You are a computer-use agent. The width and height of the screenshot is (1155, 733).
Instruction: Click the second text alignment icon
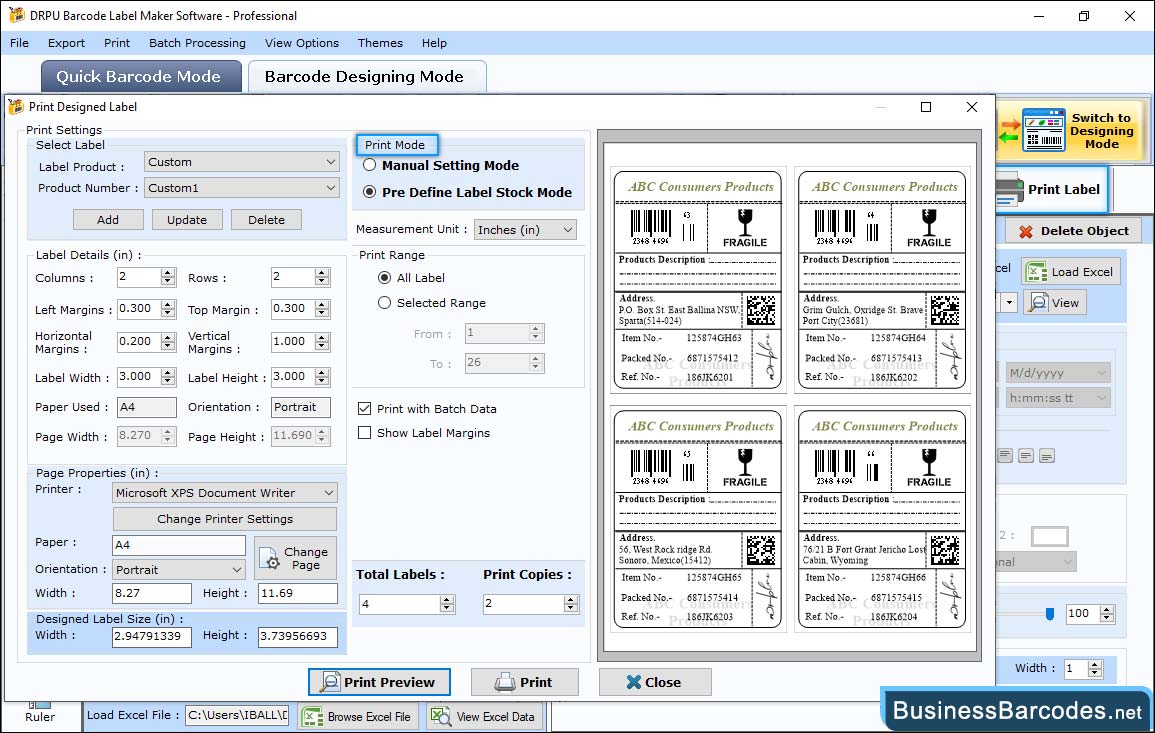pos(1025,456)
